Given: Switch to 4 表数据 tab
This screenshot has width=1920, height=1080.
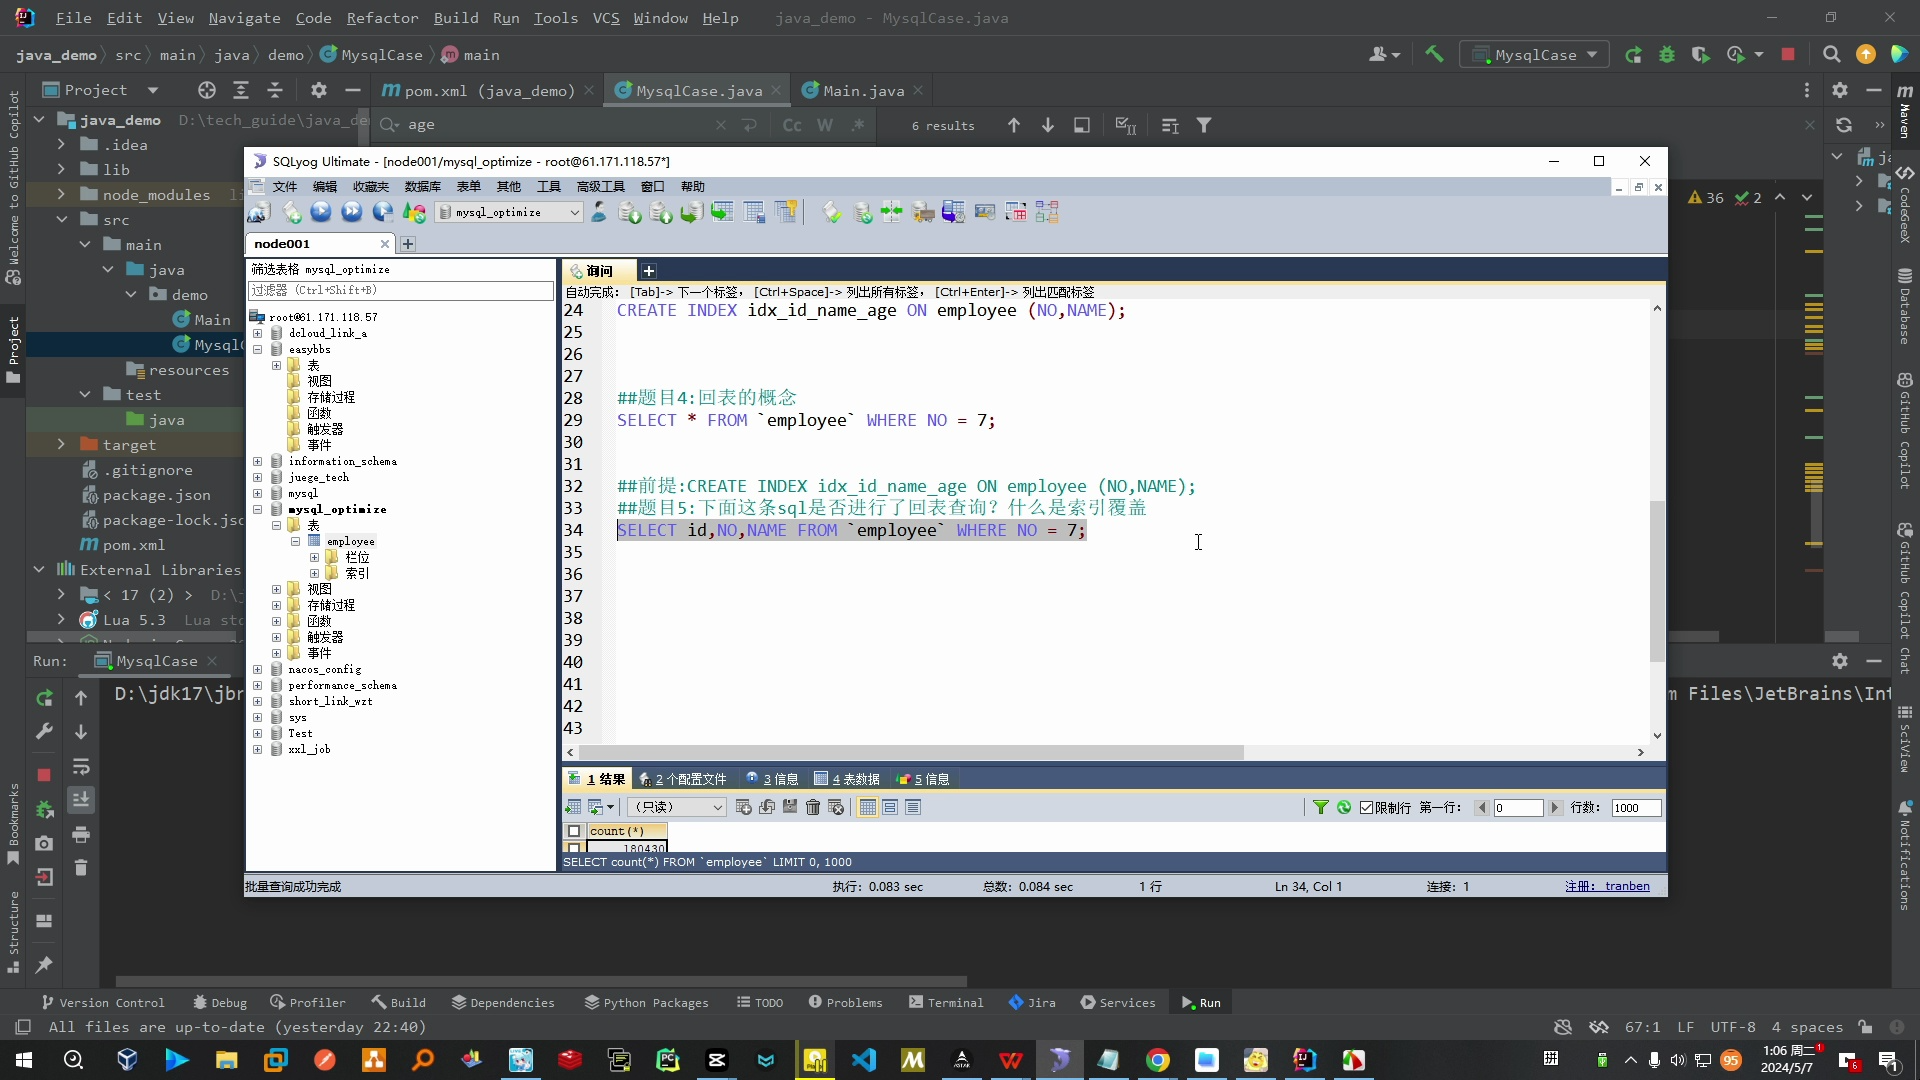Looking at the screenshot, I should click(847, 779).
